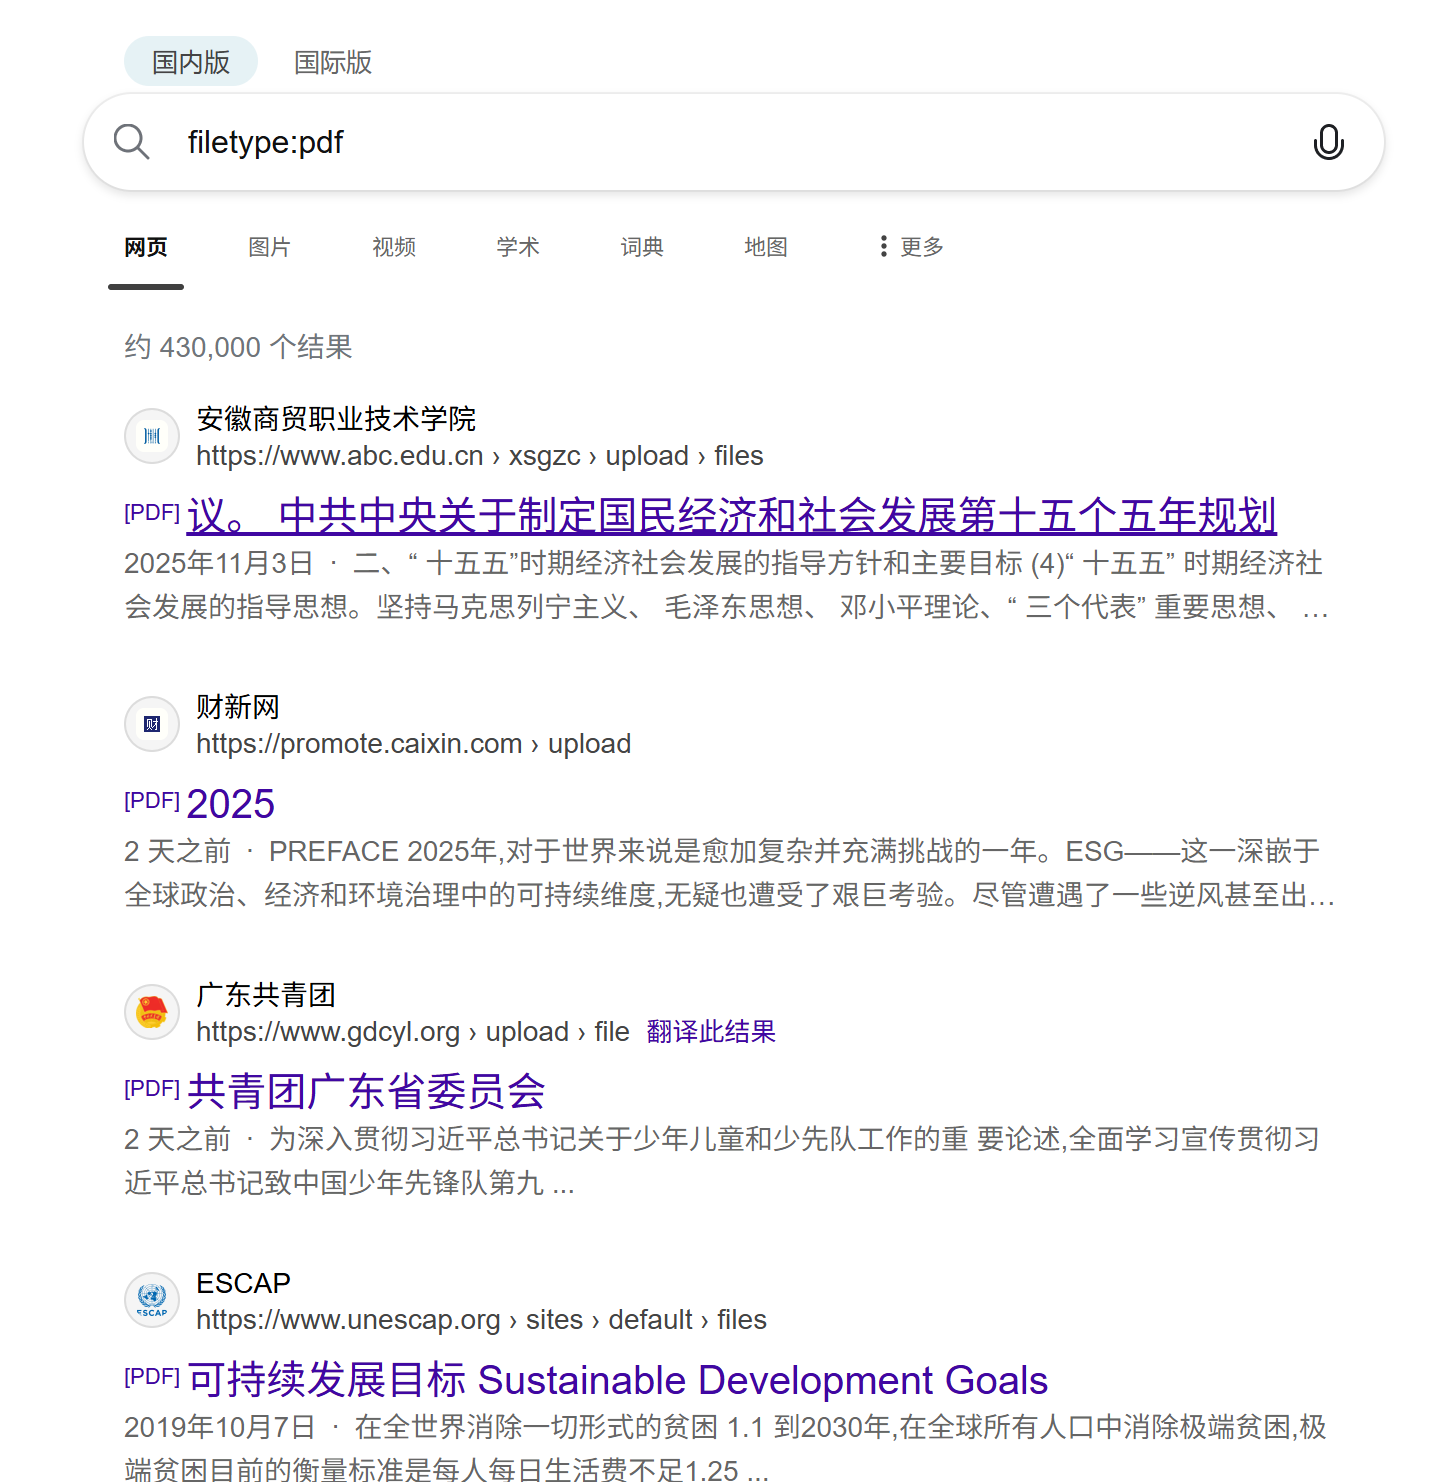Viewport: 1446px width, 1482px height.
Task: Click the 2019年10月7日 snippet text
Action: coord(725,1449)
